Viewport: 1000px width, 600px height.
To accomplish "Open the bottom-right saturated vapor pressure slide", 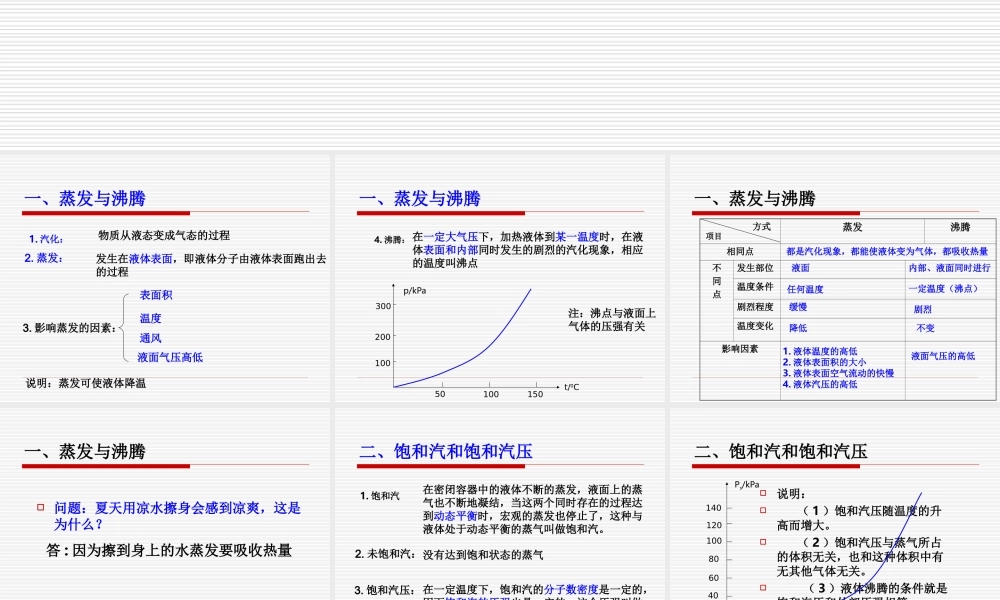I will point(840,520).
